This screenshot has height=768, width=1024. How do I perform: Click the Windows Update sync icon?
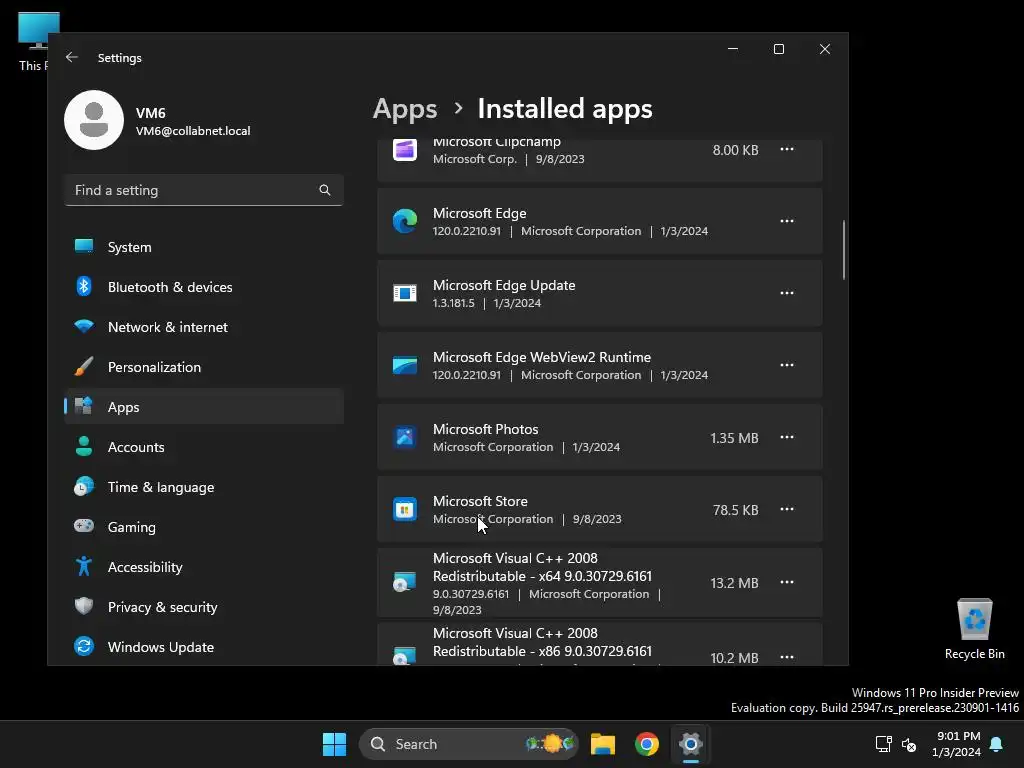tap(84, 647)
